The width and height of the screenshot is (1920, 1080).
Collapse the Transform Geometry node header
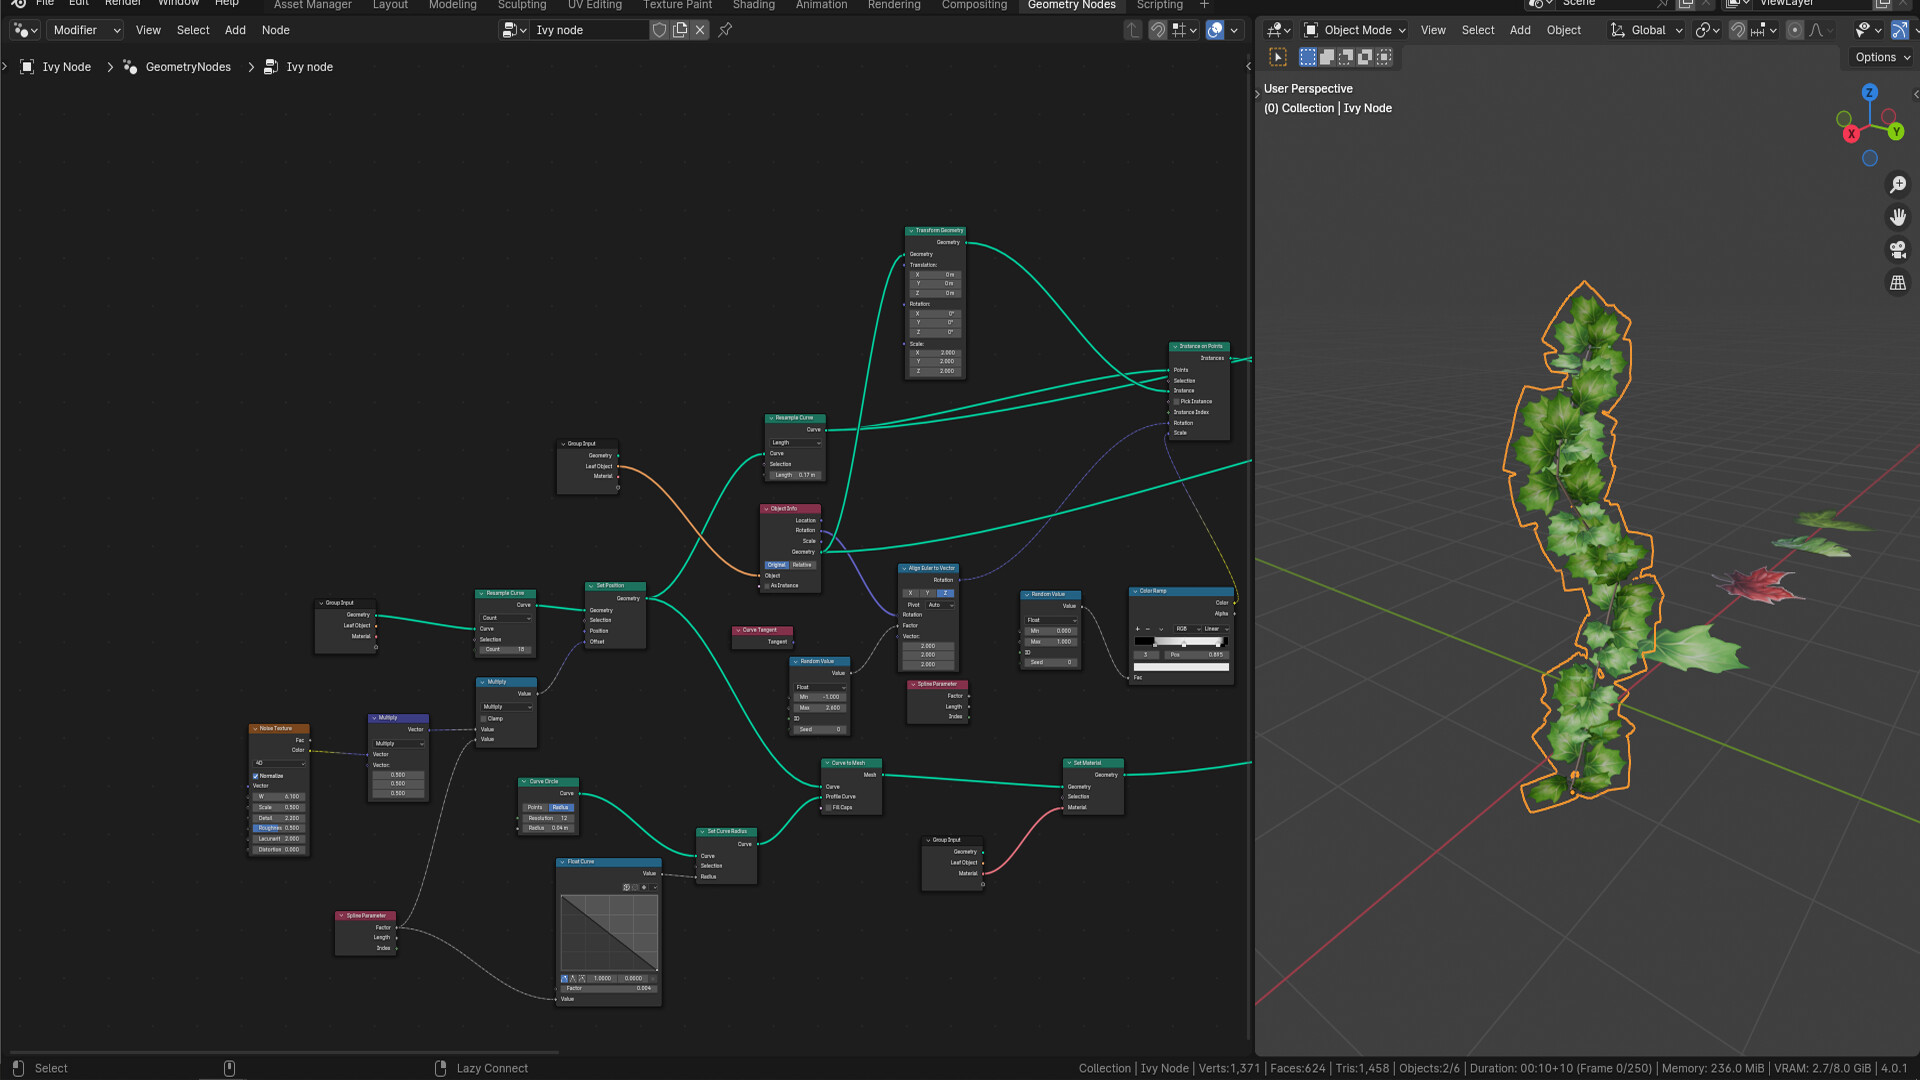coord(910,230)
